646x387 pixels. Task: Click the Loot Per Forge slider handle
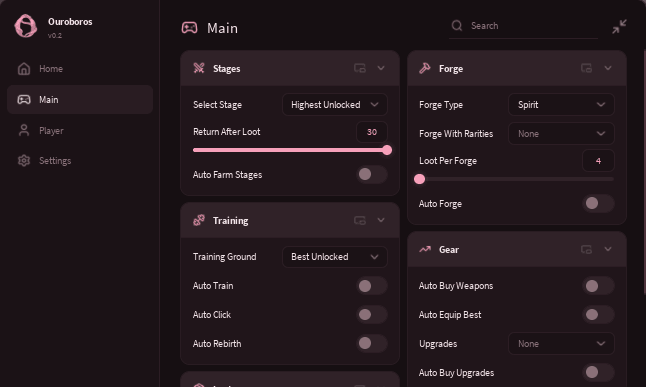[x=419, y=179]
